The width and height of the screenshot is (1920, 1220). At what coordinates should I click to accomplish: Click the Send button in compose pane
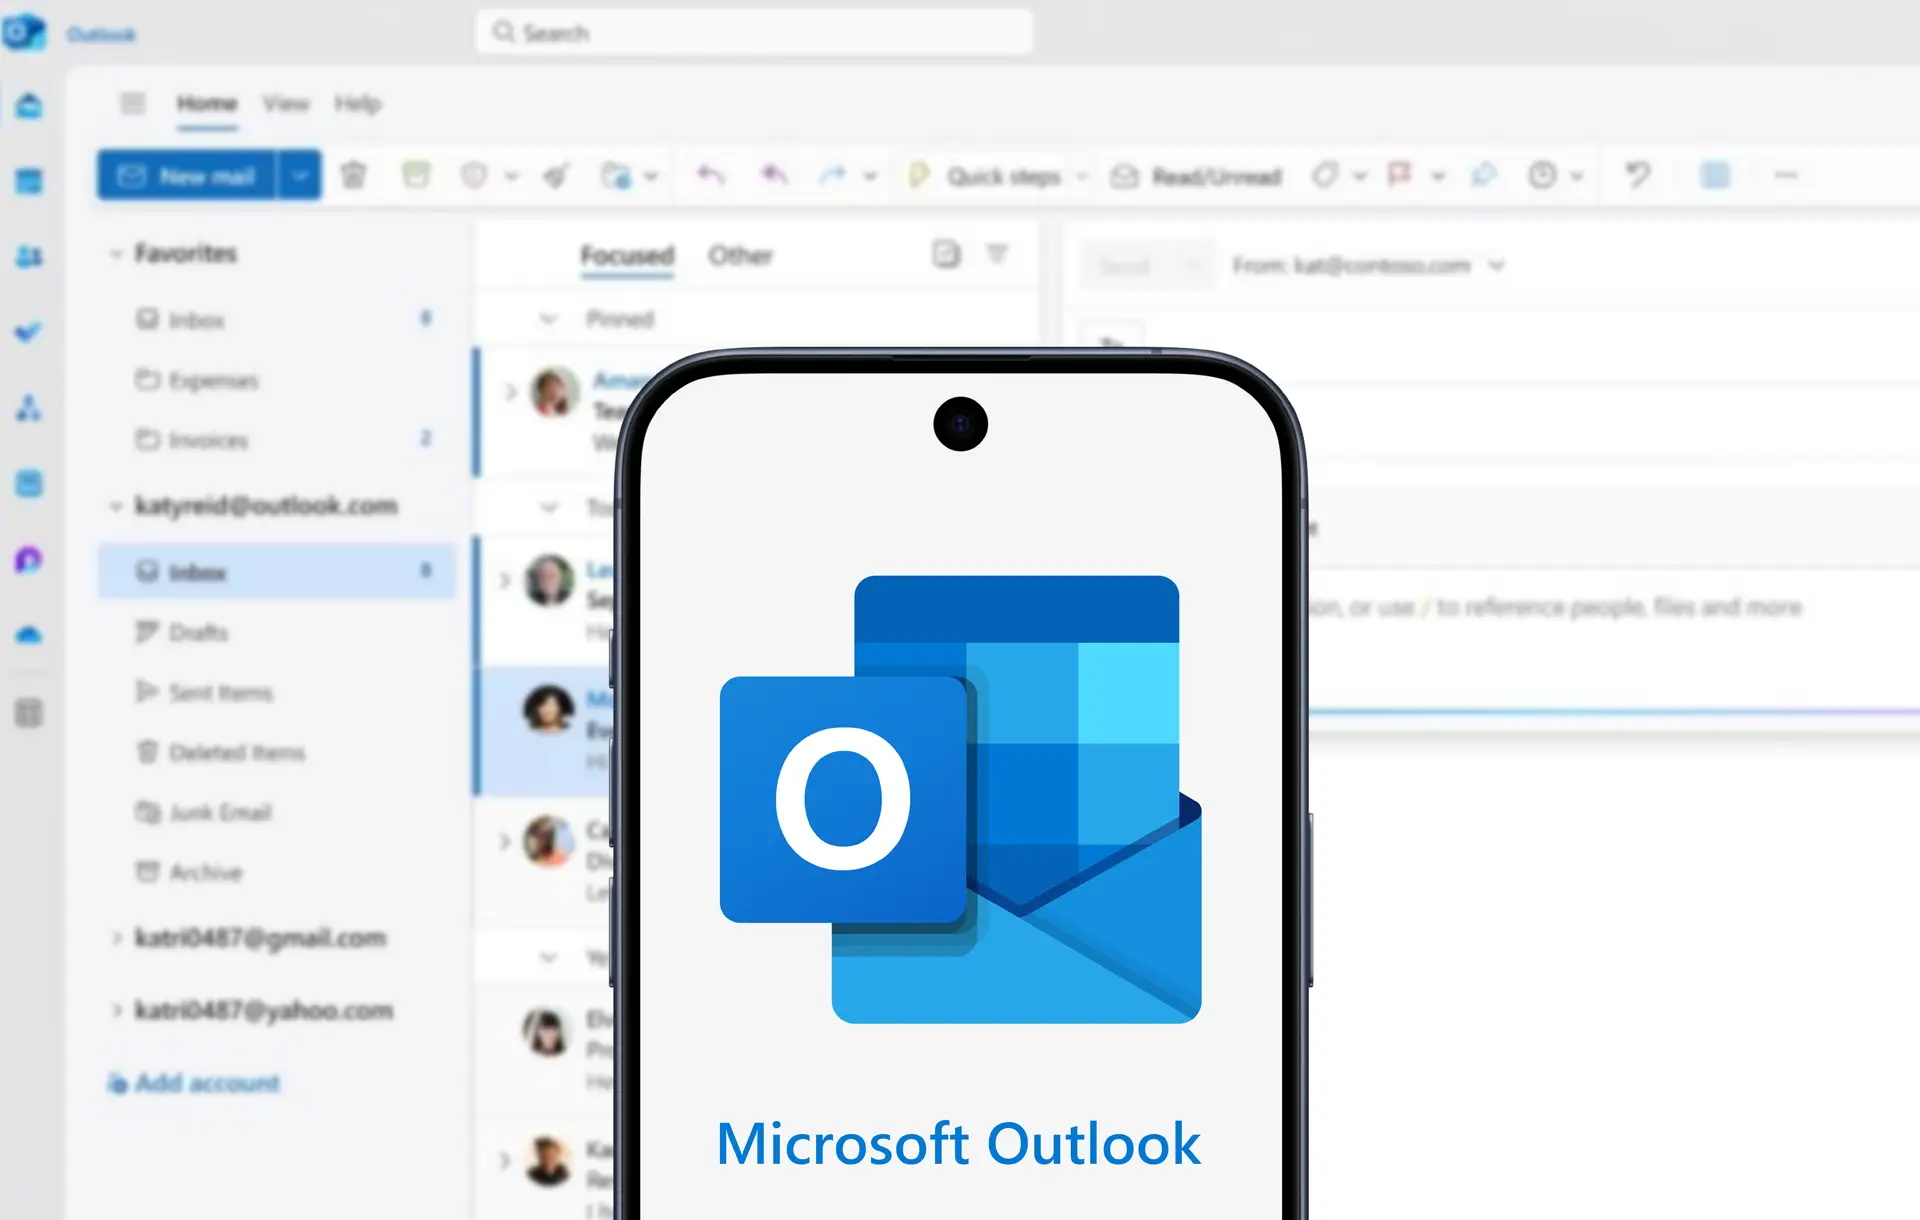click(1125, 266)
